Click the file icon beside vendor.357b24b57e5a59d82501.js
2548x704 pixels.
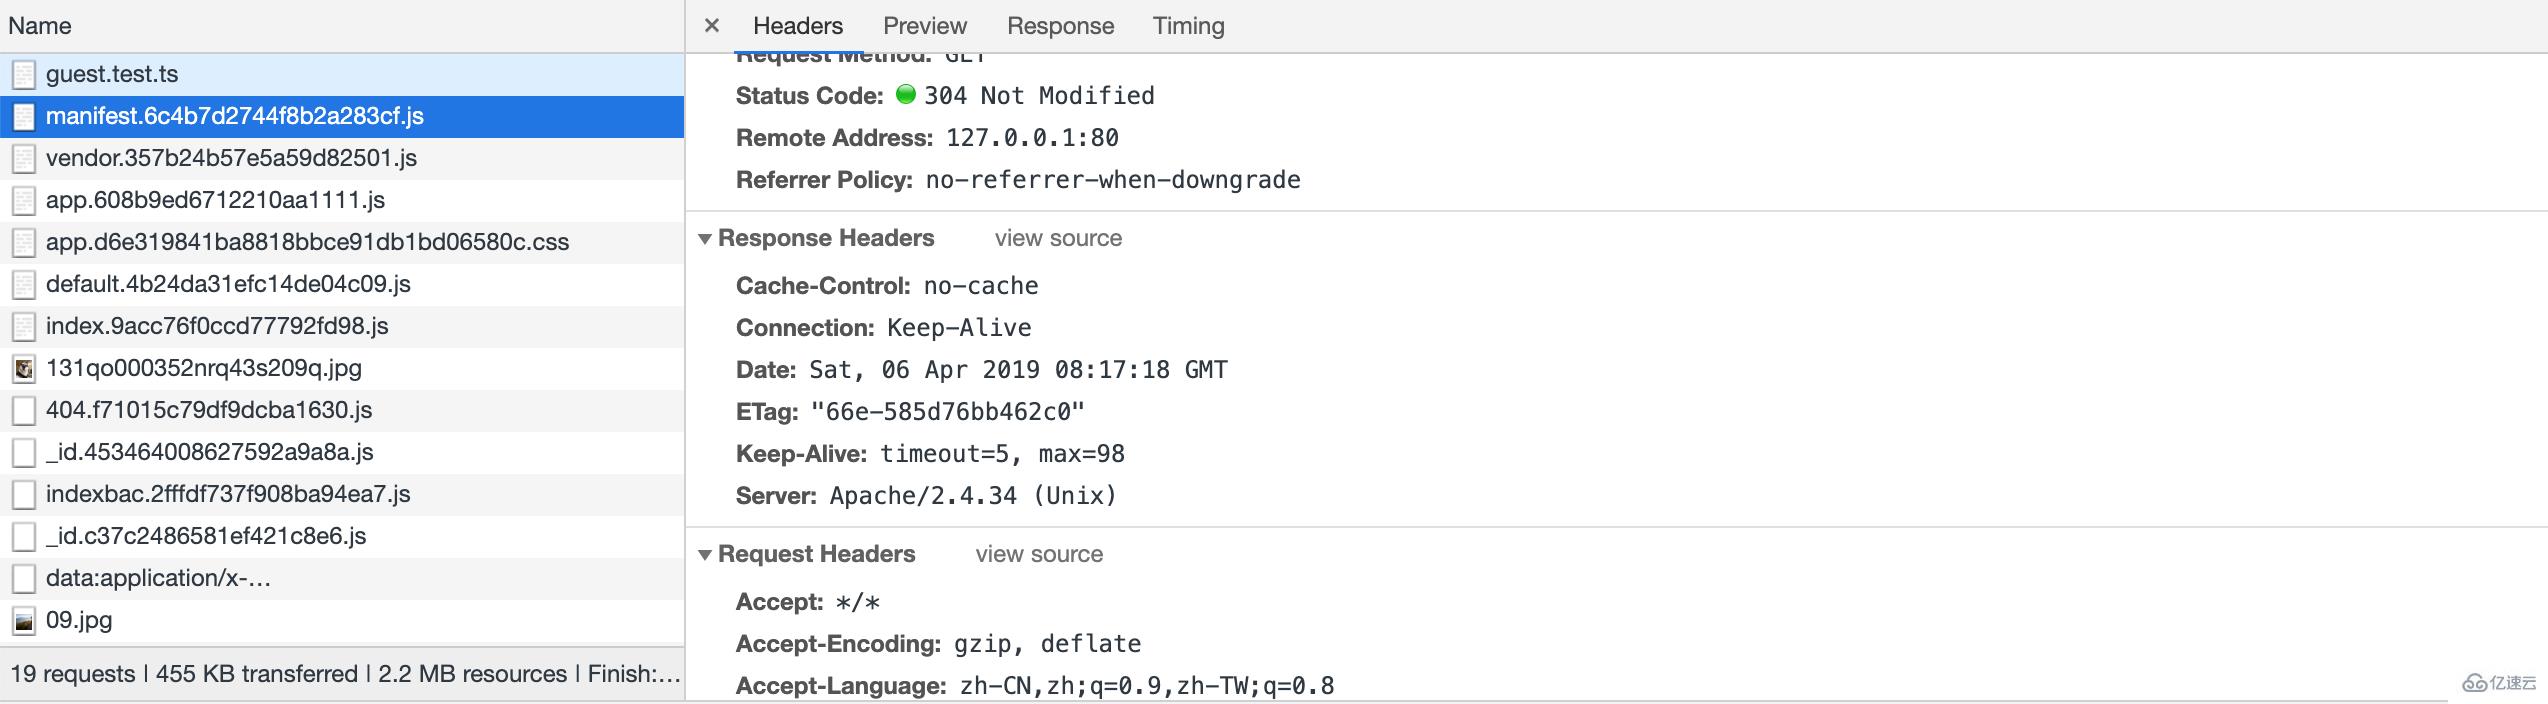23,158
